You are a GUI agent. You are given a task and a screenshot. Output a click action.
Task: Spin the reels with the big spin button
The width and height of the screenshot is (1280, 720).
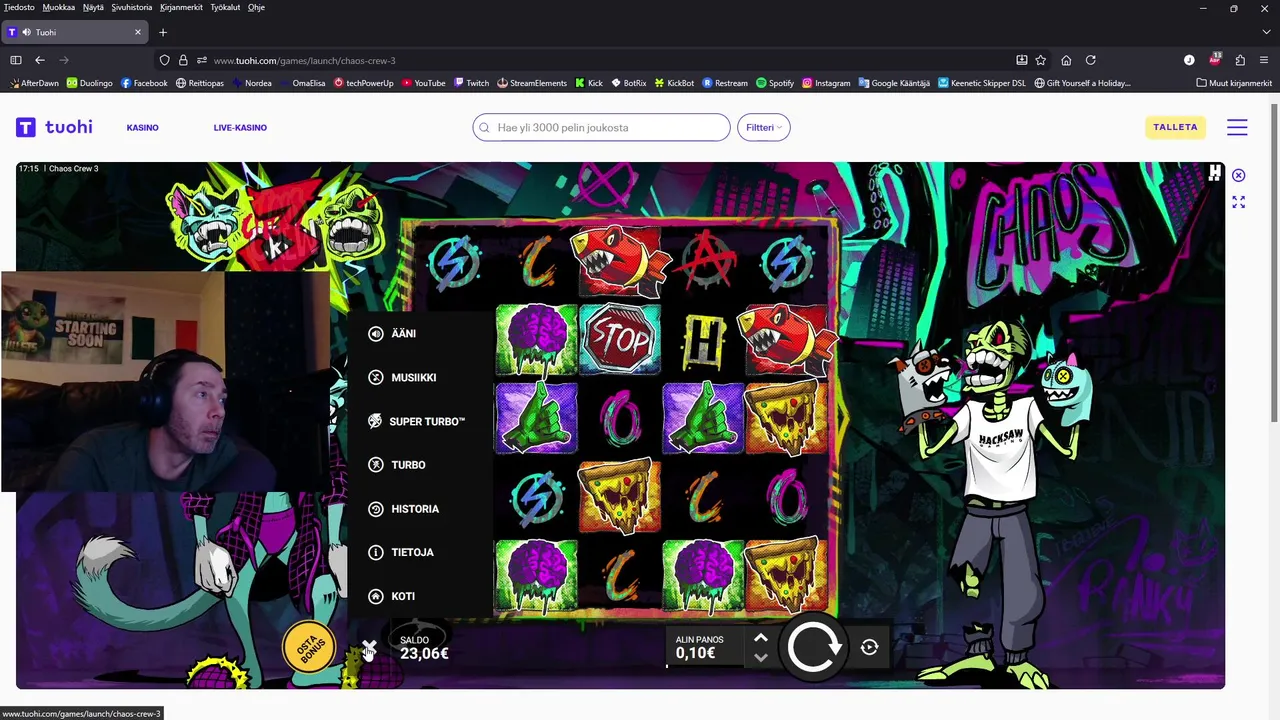pos(814,647)
